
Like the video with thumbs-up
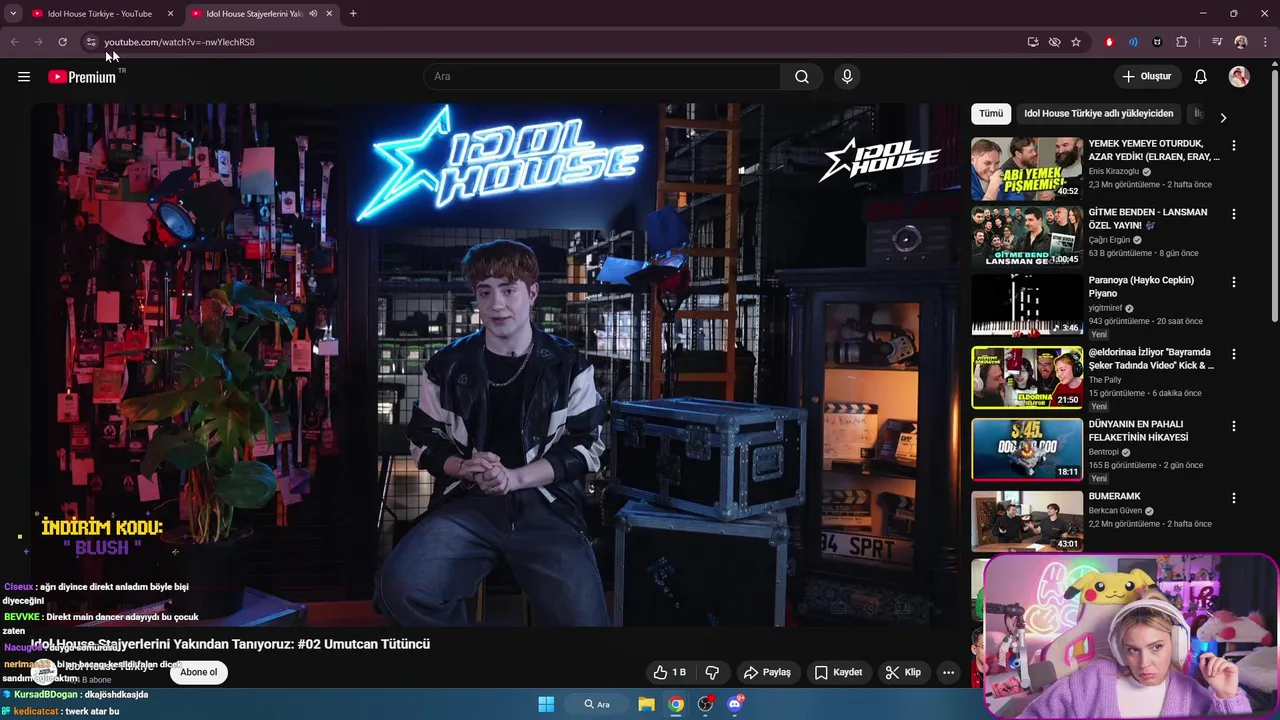670,672
